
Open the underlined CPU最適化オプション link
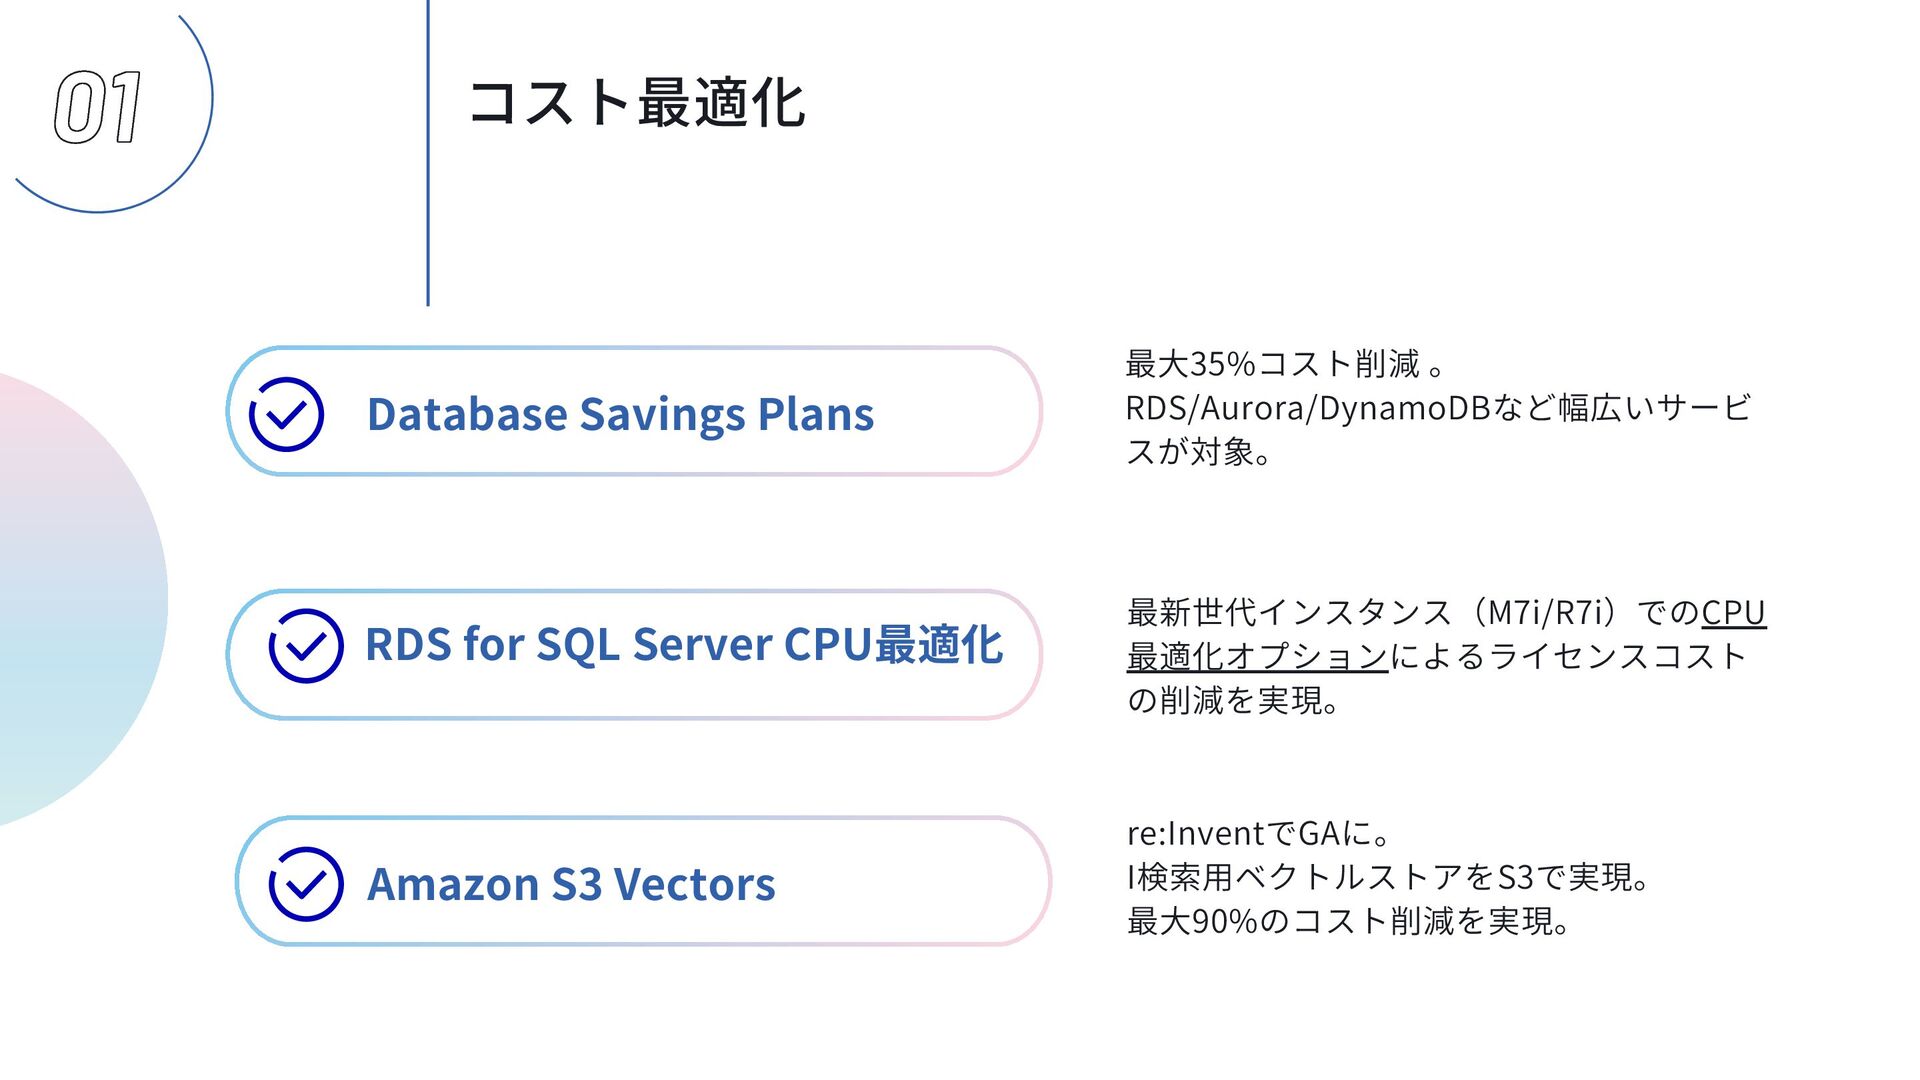1257,657
